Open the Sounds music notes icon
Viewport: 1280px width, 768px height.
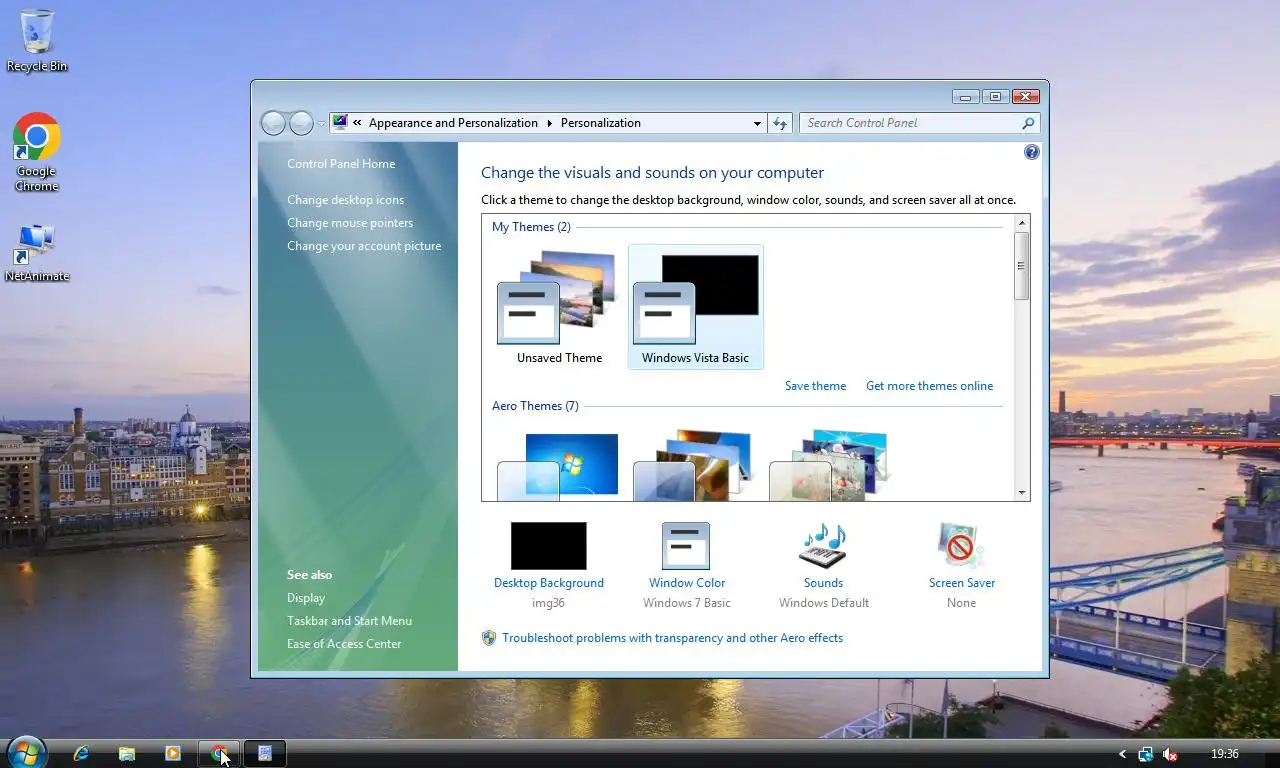point(823,546)
